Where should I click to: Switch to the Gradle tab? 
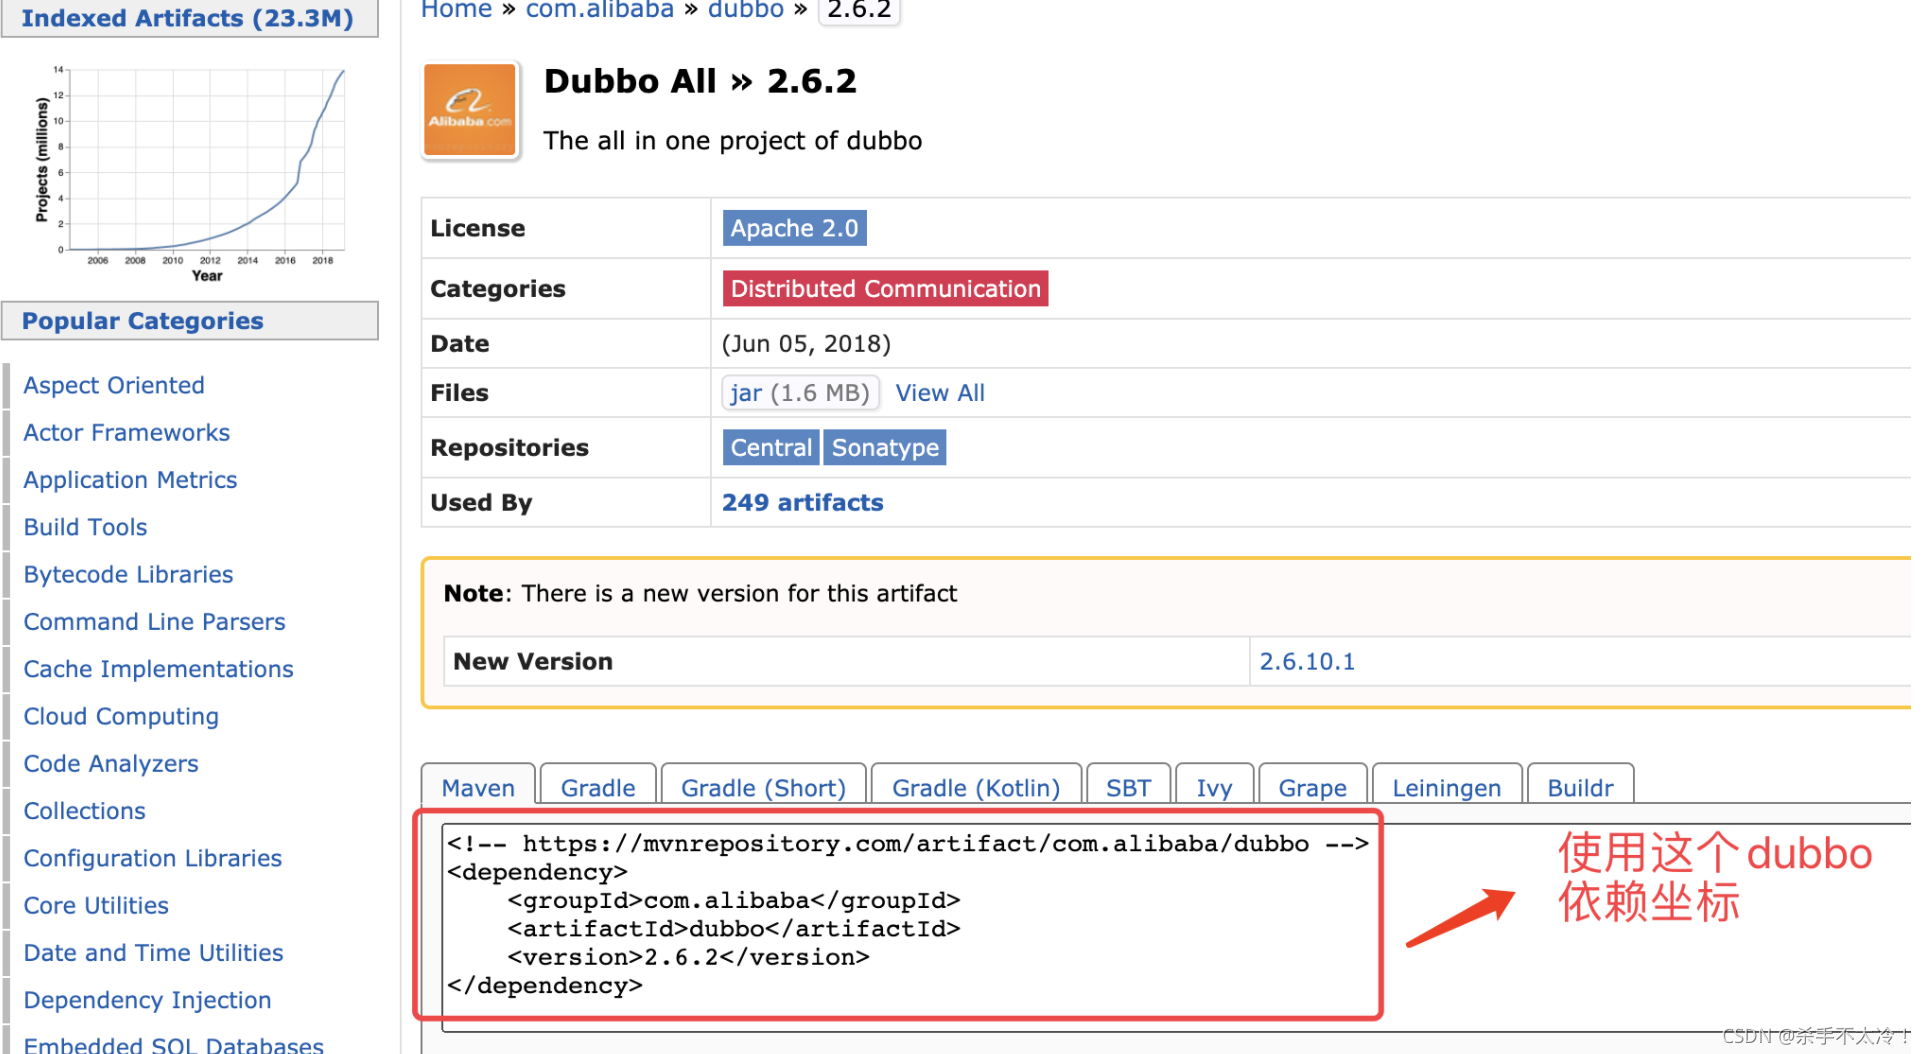[x=598, y=787]
